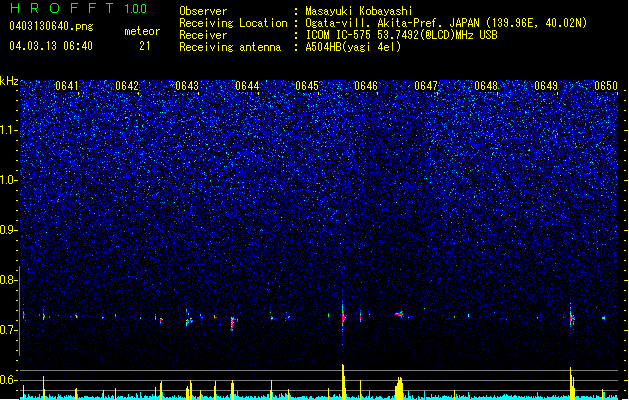This screenshot has height=400, width=629.
Task: Click the 1.1 frequency axis label
Action: pos(9,130)
